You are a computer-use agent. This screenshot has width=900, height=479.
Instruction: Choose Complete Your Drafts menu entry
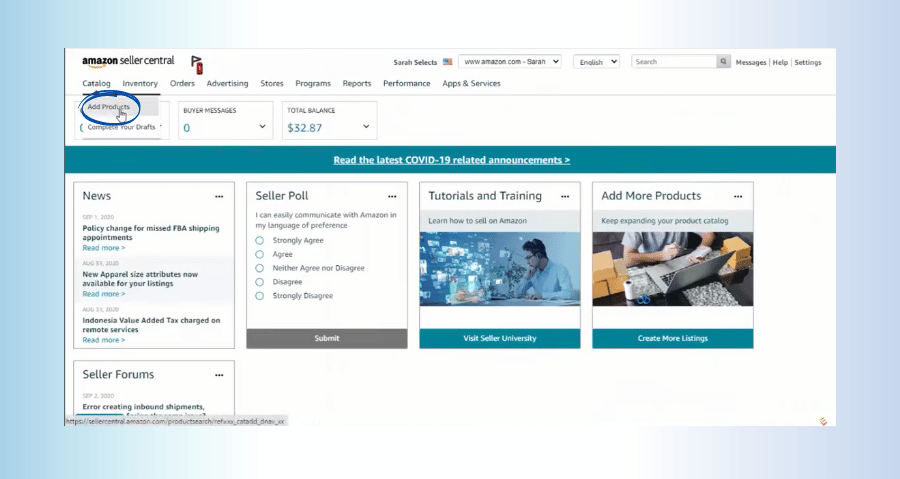(121, 127)
